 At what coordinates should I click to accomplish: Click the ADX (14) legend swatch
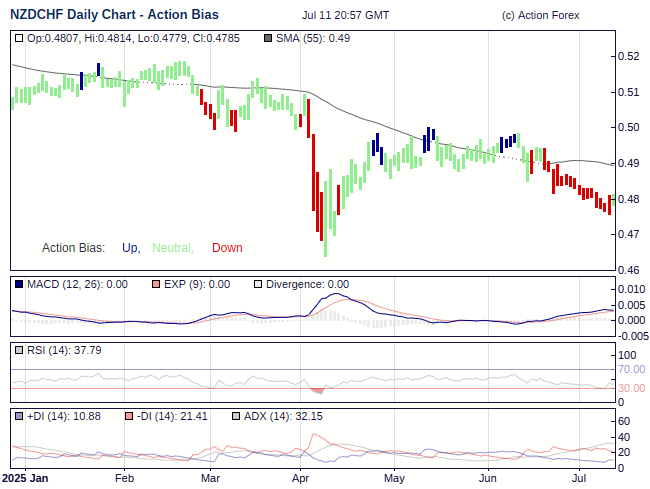[236, 416]
